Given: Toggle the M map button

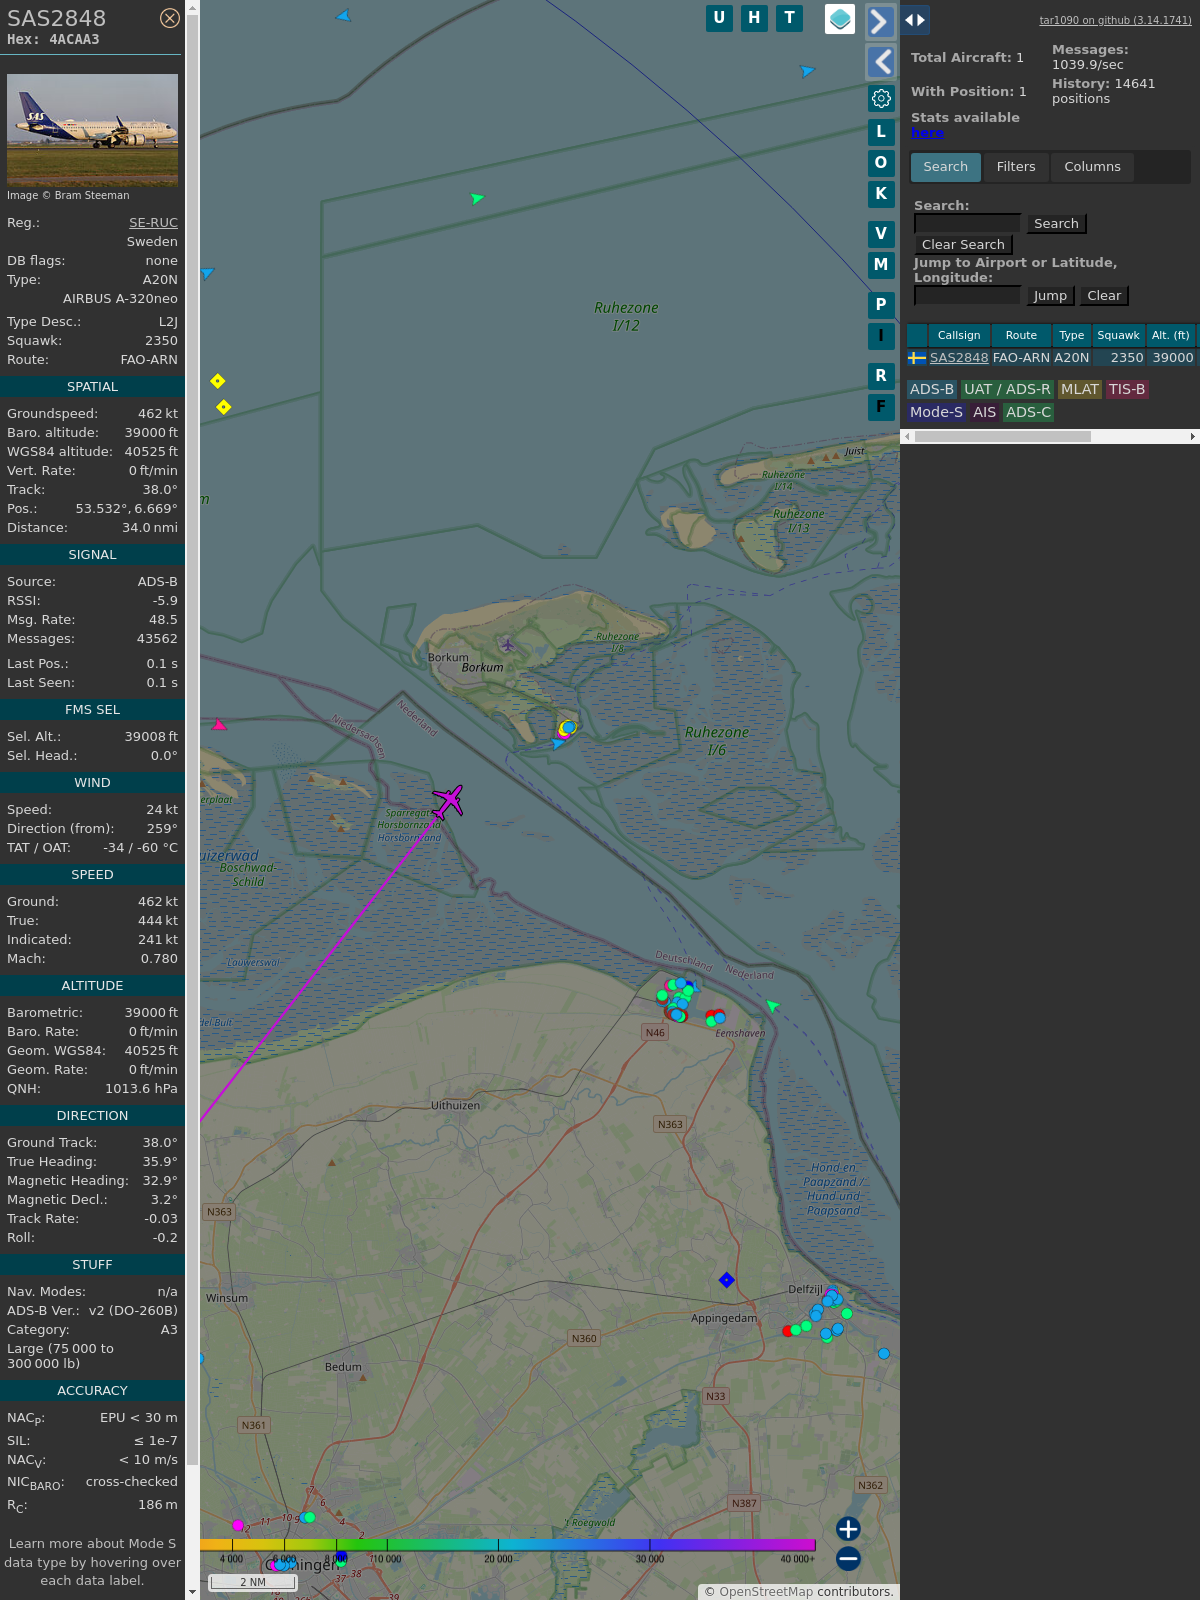Looking at the screenshot, I should [x=881, y=264].
